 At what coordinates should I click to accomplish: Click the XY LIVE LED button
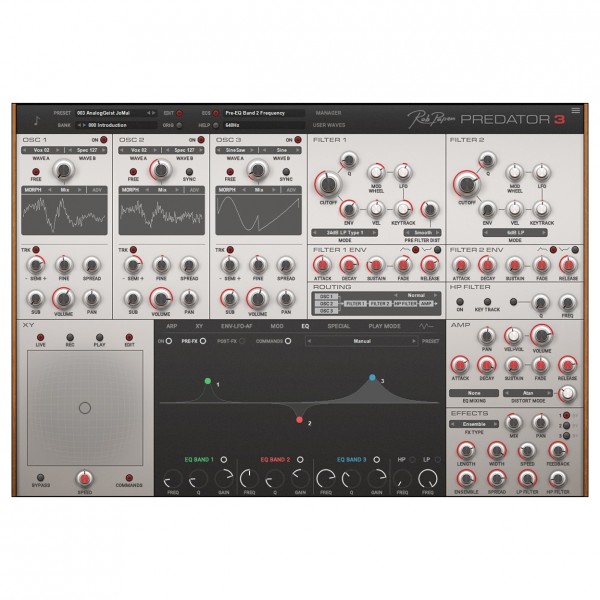pyautogui.click(x=40, y=337)
